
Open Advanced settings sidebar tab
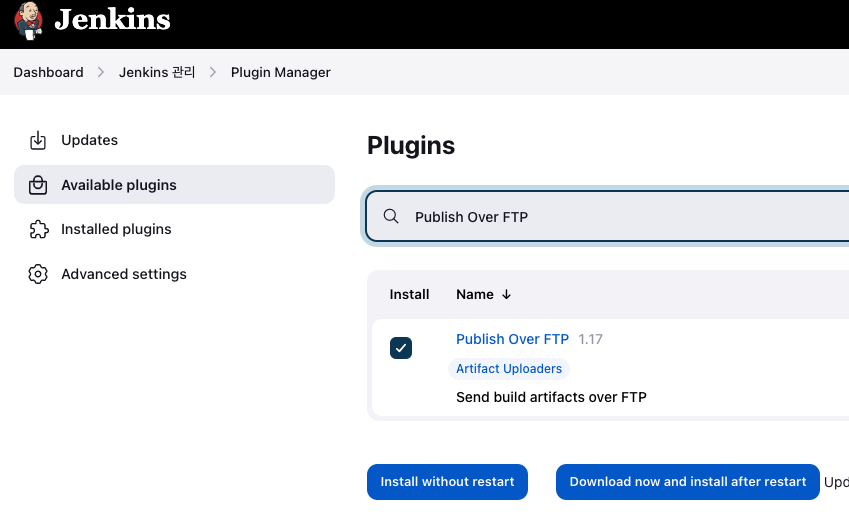click(174, 274)
